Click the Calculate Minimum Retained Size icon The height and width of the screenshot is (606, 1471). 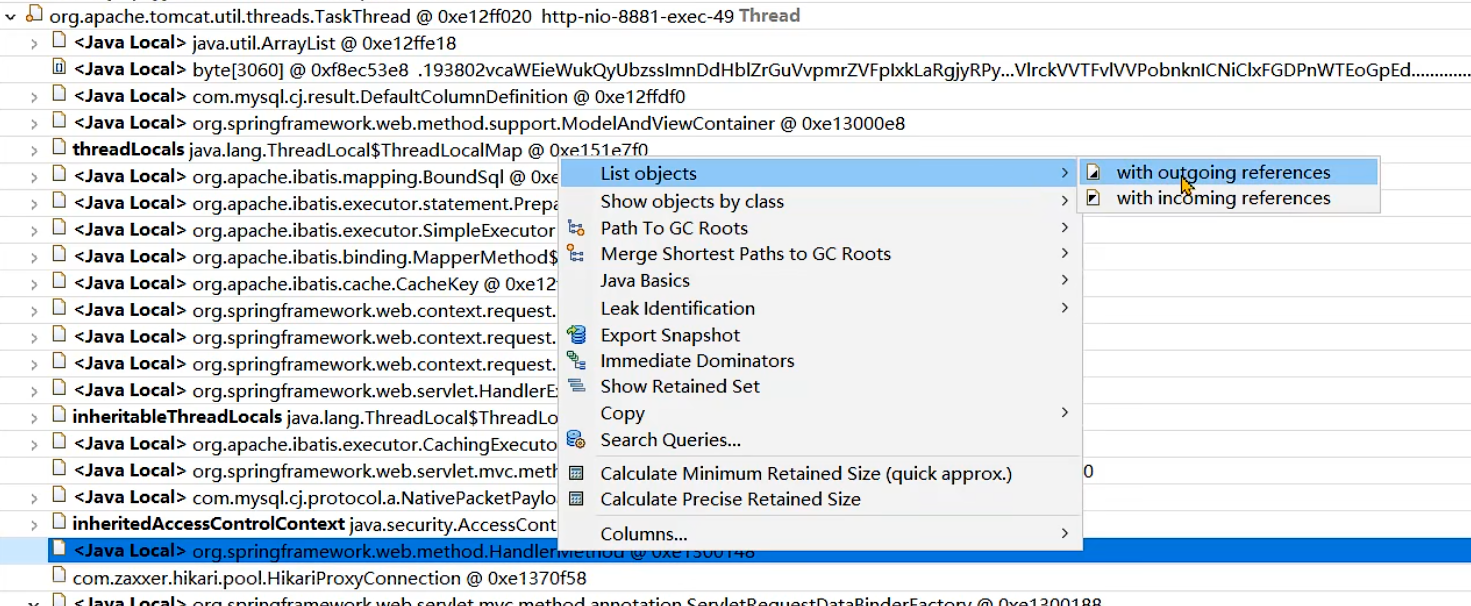pos(576,474)
